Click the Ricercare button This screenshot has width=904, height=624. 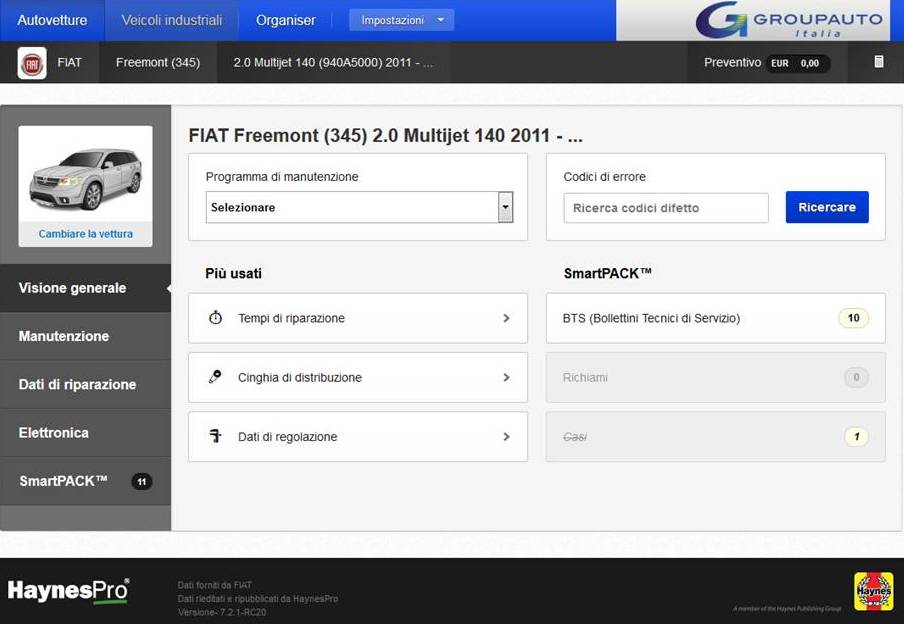pyautogui.click(x=827, y=207)
